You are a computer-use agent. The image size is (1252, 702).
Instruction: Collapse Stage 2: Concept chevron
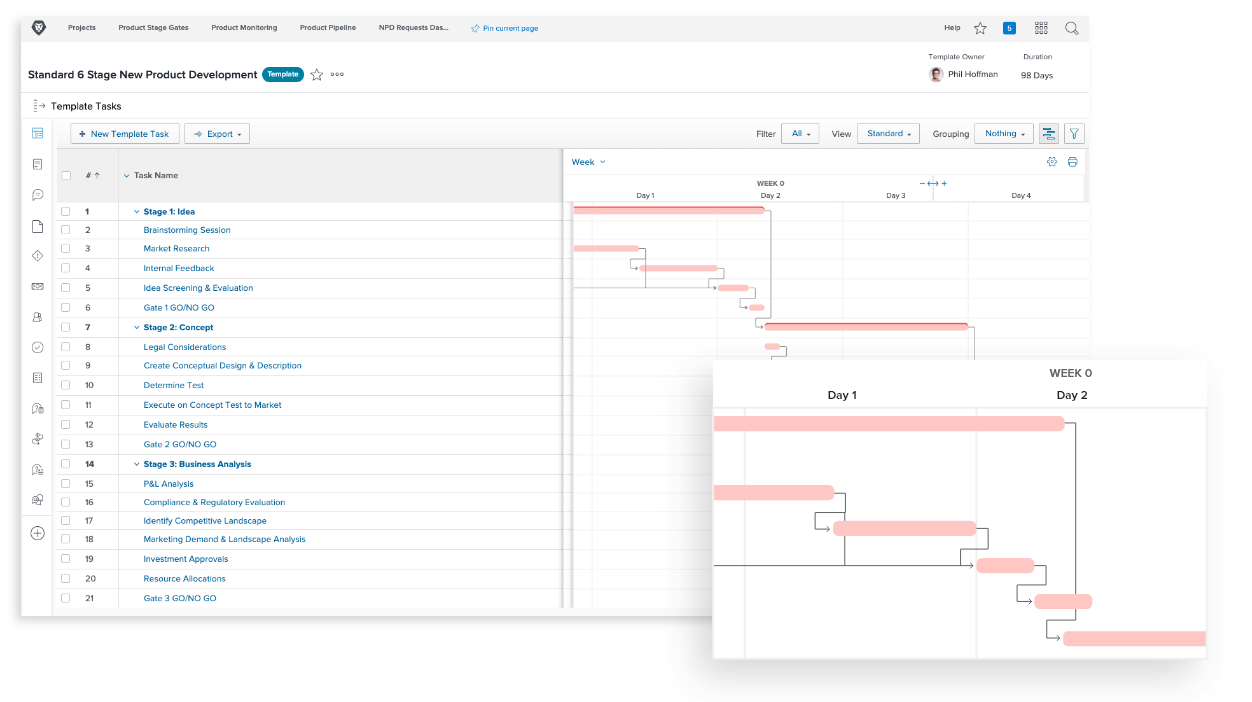(x=136, y=327)
